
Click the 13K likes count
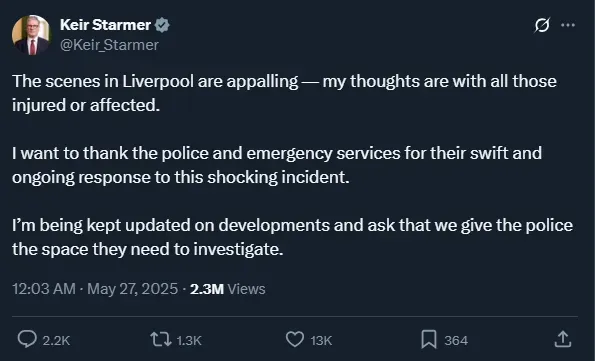(321, 341)
